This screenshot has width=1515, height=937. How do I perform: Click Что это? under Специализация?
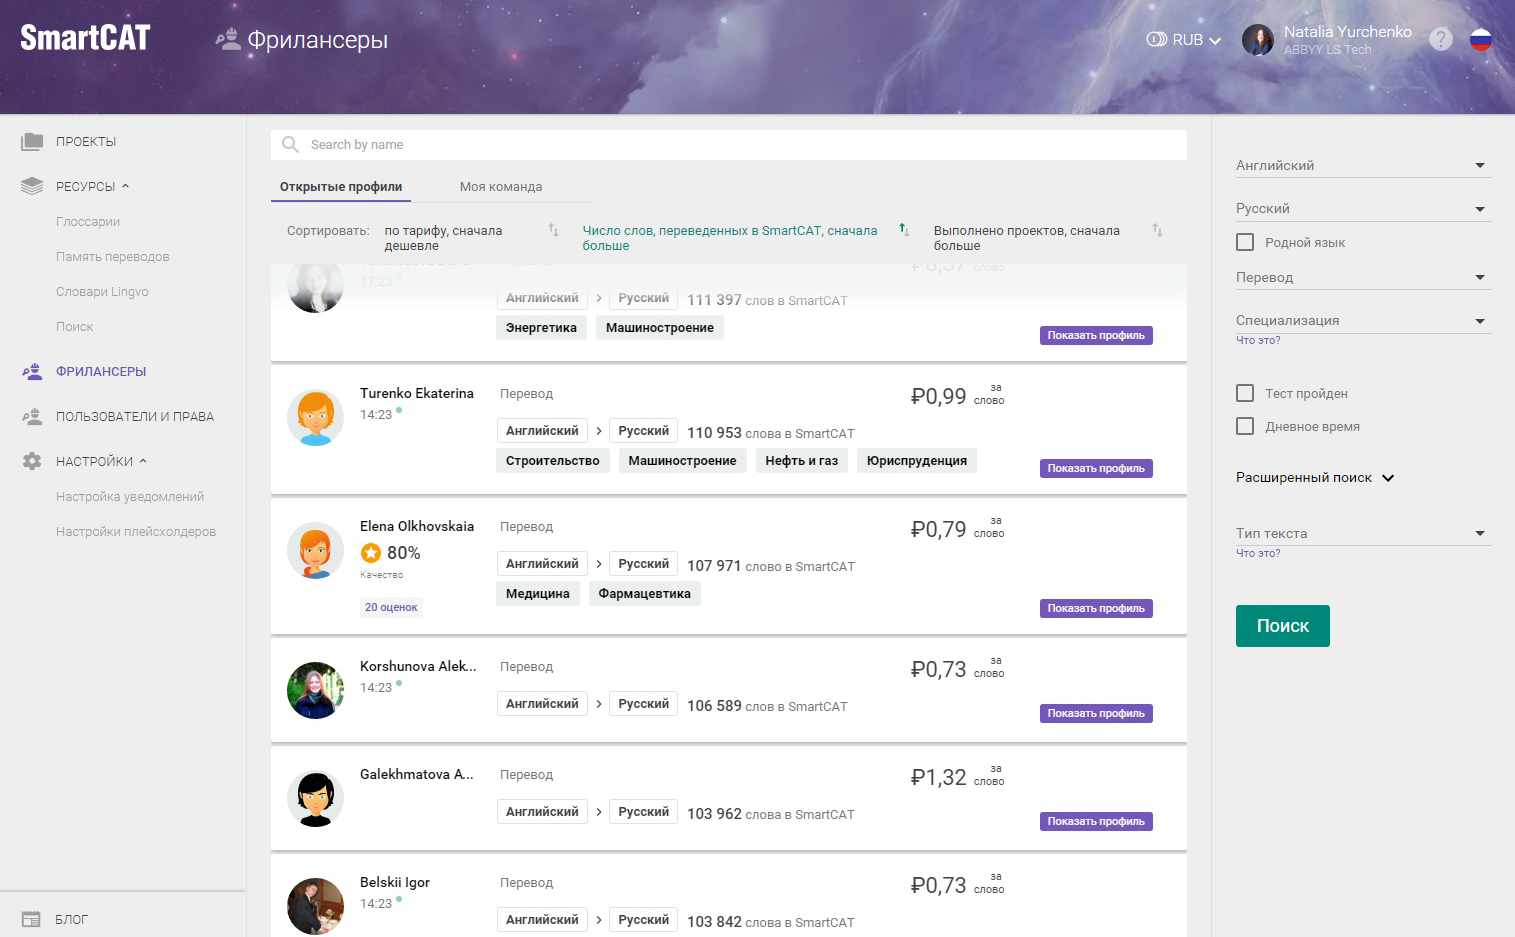click(1258, 340)
